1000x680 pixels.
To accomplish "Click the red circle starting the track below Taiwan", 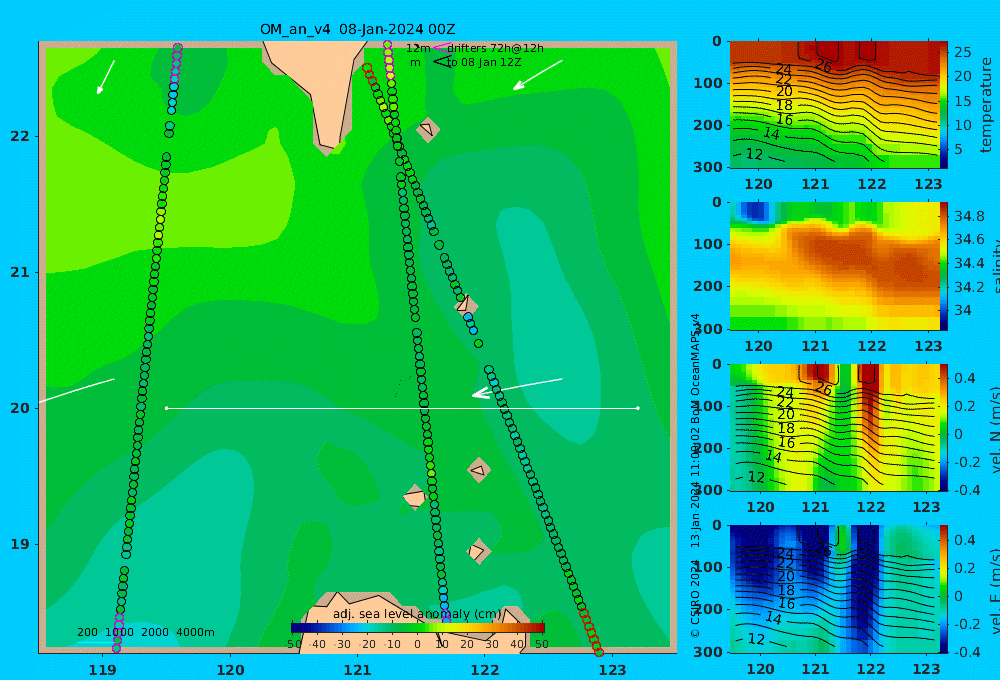I will pyautogui.click(x=367, y=67).
